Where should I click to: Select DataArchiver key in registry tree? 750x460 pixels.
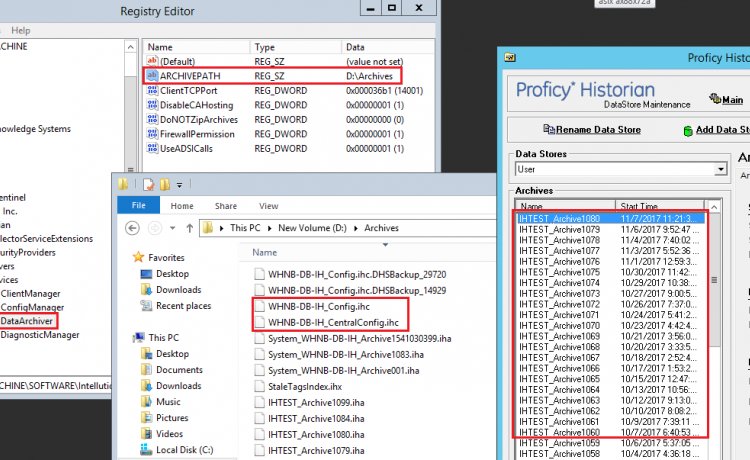click(x=27, y=321)
